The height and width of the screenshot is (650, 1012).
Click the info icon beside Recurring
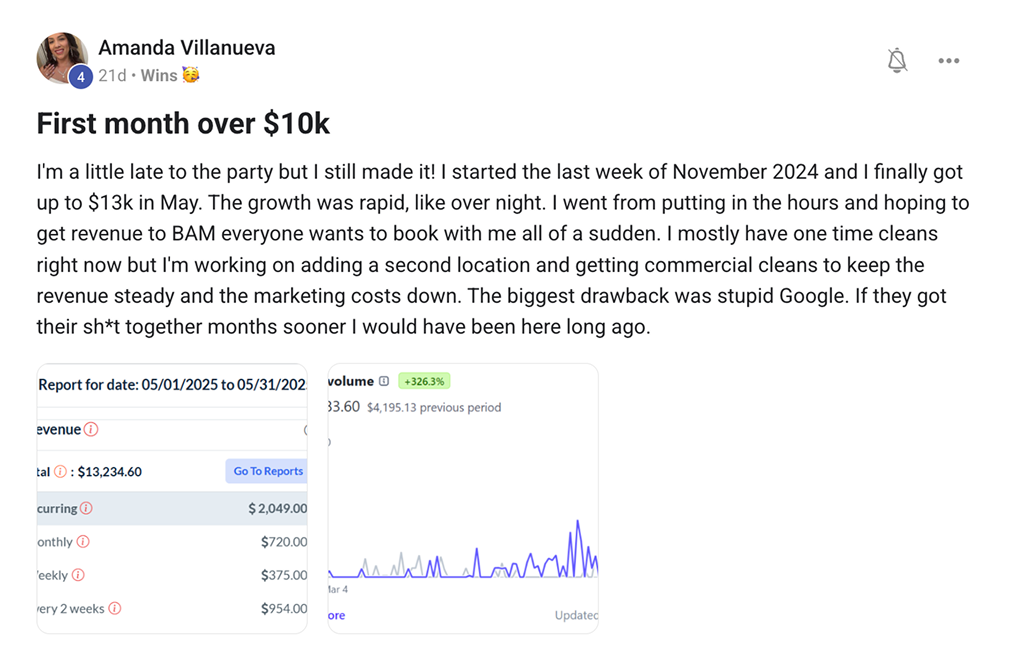coord(86,508)
